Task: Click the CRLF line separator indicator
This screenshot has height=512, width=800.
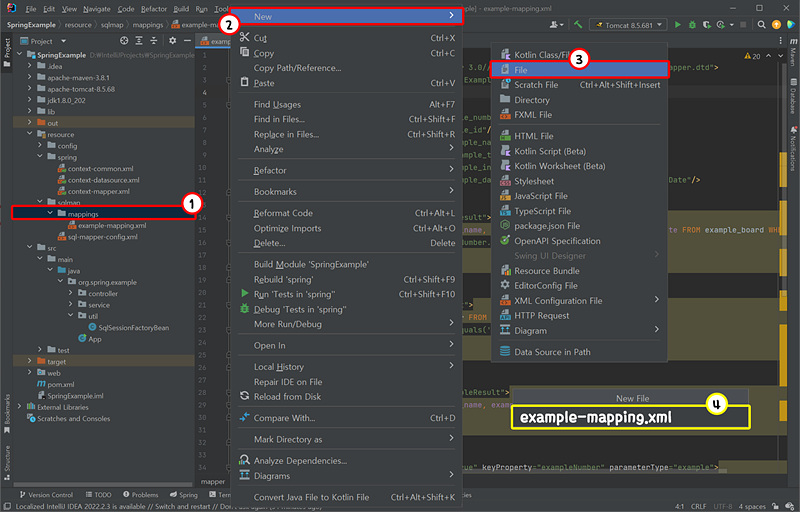Action: point(698,506)
